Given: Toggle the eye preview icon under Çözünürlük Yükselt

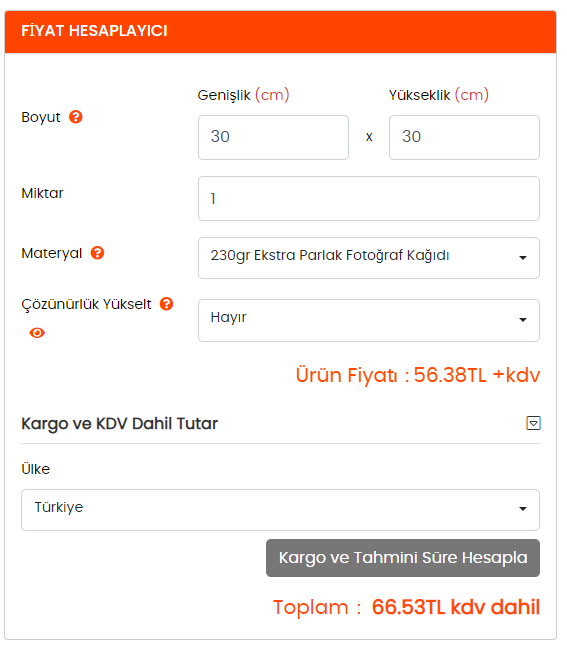Looking at the screenshot, I should 37,333.
